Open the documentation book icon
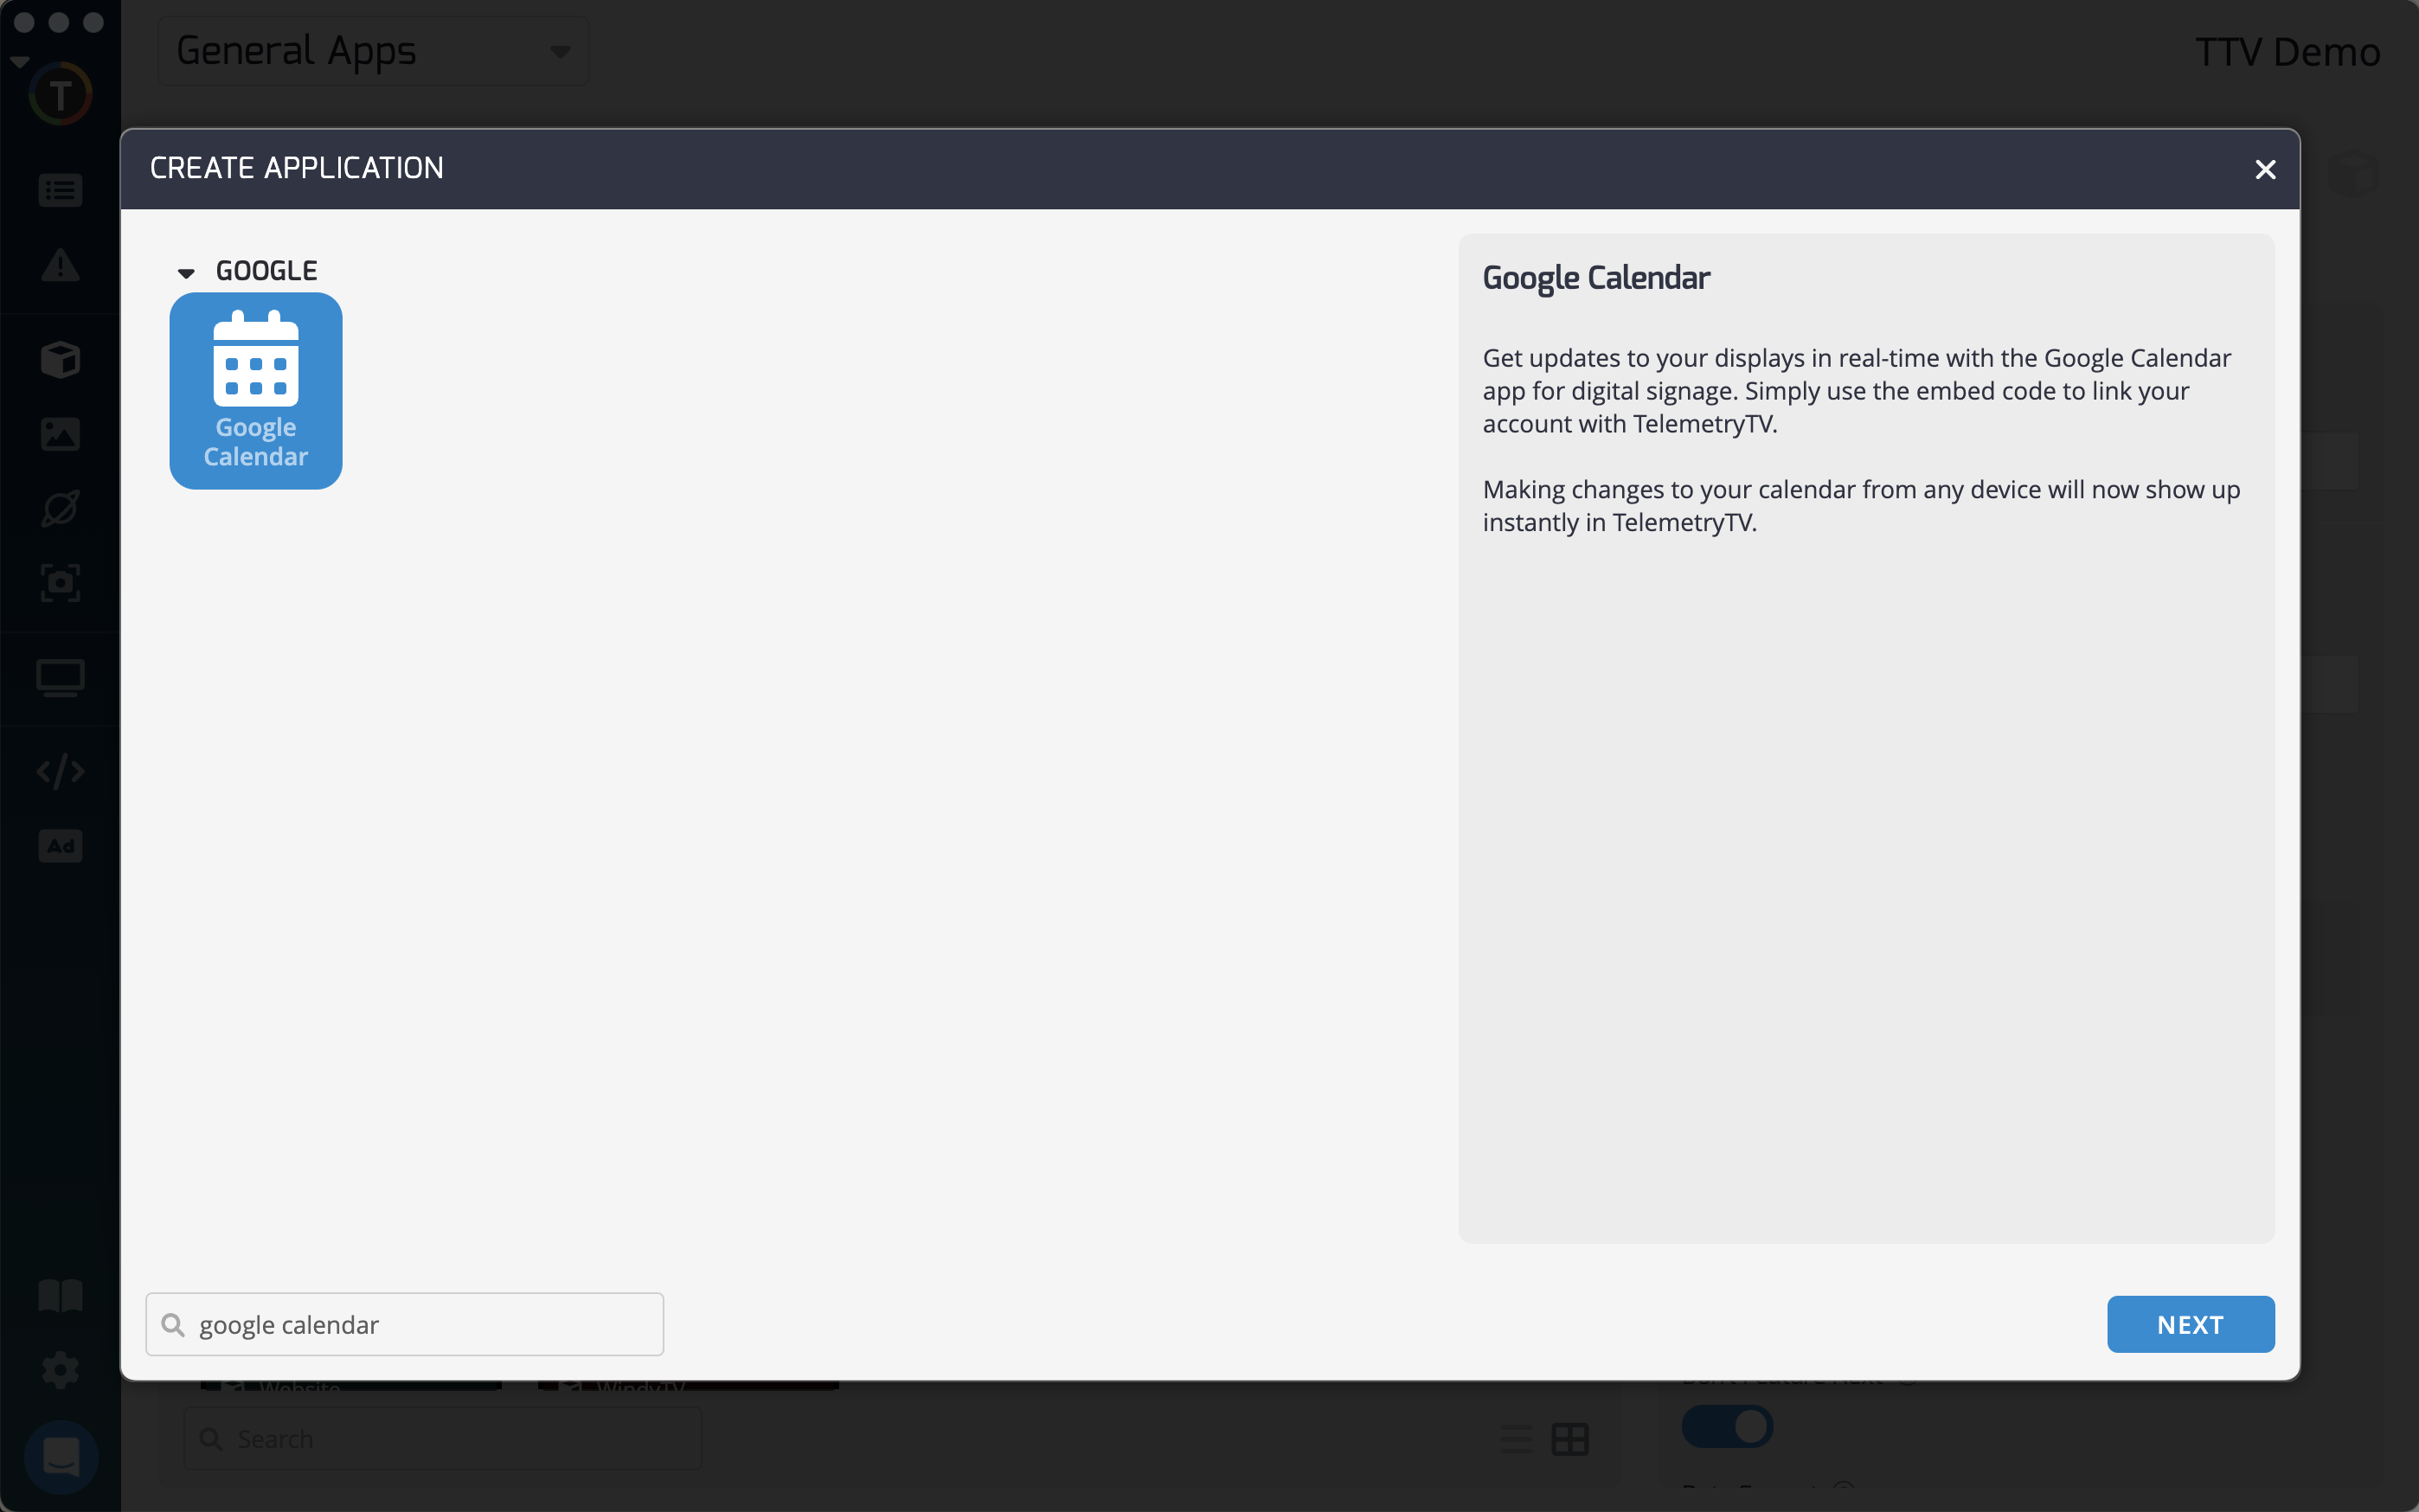This screenshot has width=2419, height=1512. tap(60, 1296)
